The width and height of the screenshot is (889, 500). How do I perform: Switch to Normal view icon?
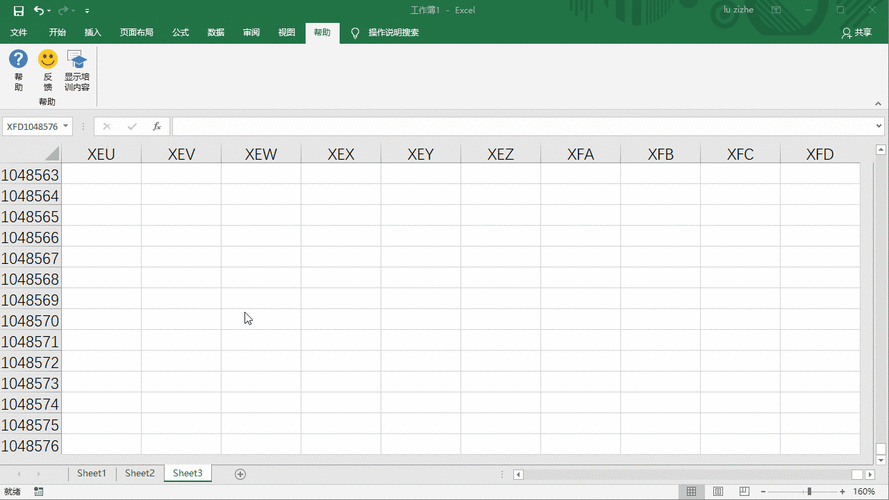coord(691,491)
